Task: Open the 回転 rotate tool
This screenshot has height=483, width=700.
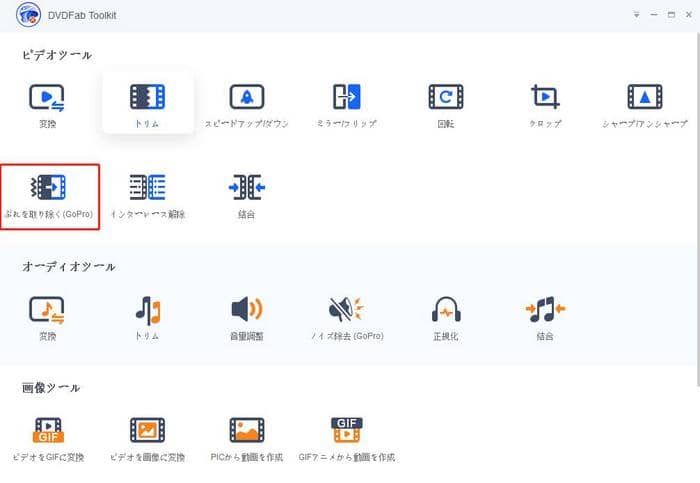Action: [446, 98]
